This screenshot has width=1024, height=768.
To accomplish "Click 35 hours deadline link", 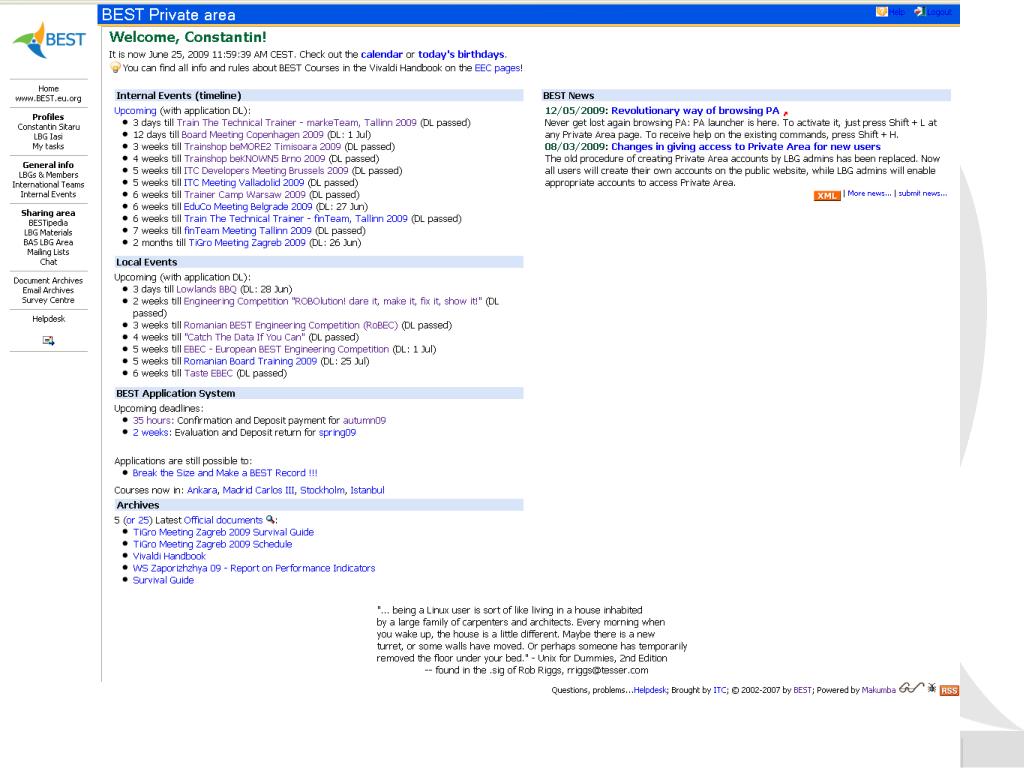I will pyautogui.click(x=152, y=421).
